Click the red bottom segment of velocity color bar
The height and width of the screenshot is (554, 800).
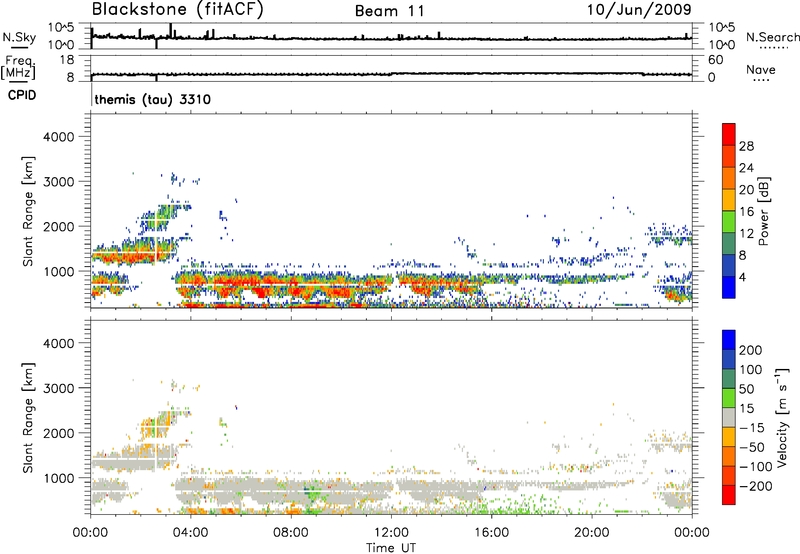(729, 495)
